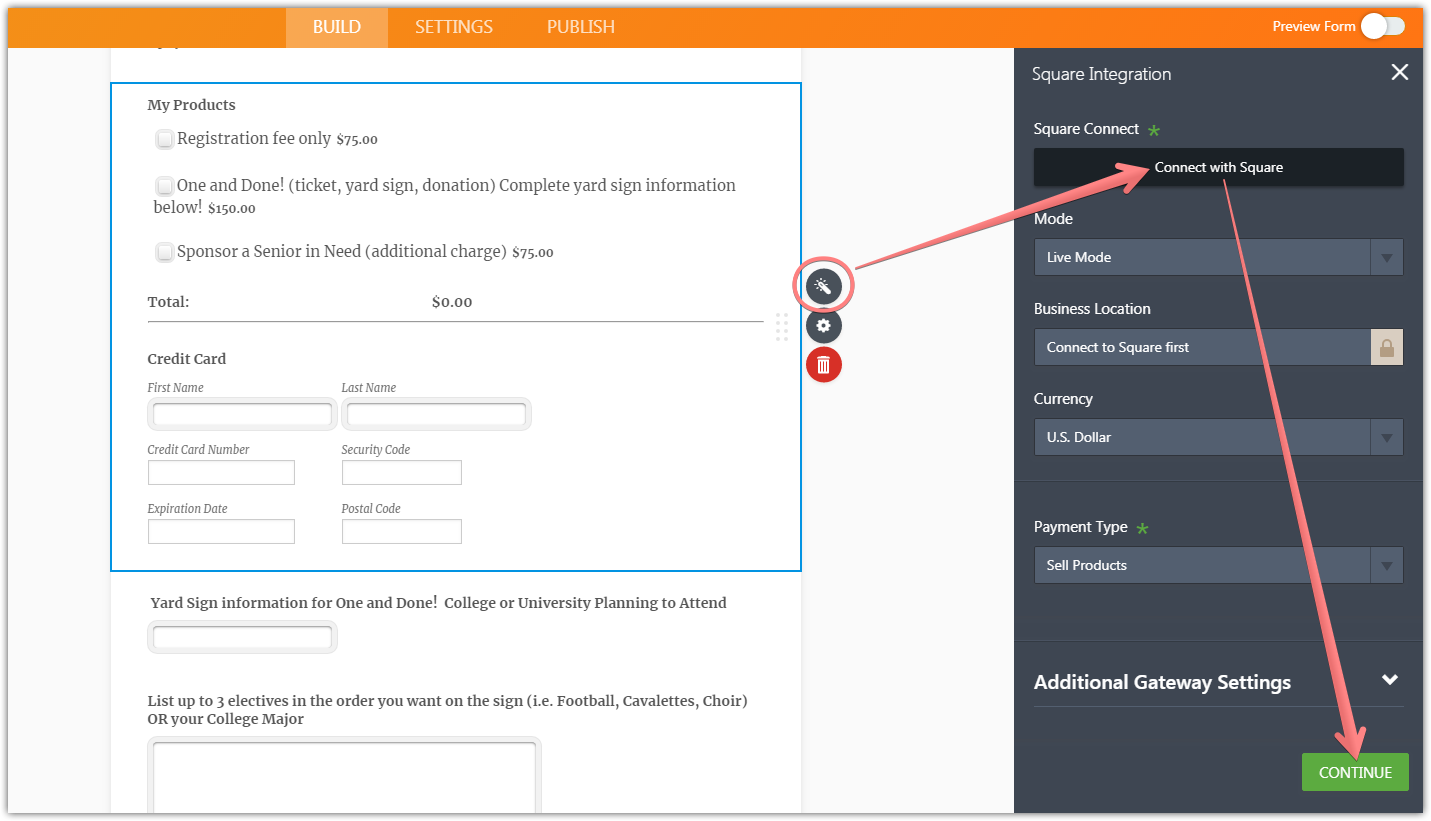Open field properties gear icon
Image resolution: width=1431 pixels, height=821 pixels.
(824, 326)
